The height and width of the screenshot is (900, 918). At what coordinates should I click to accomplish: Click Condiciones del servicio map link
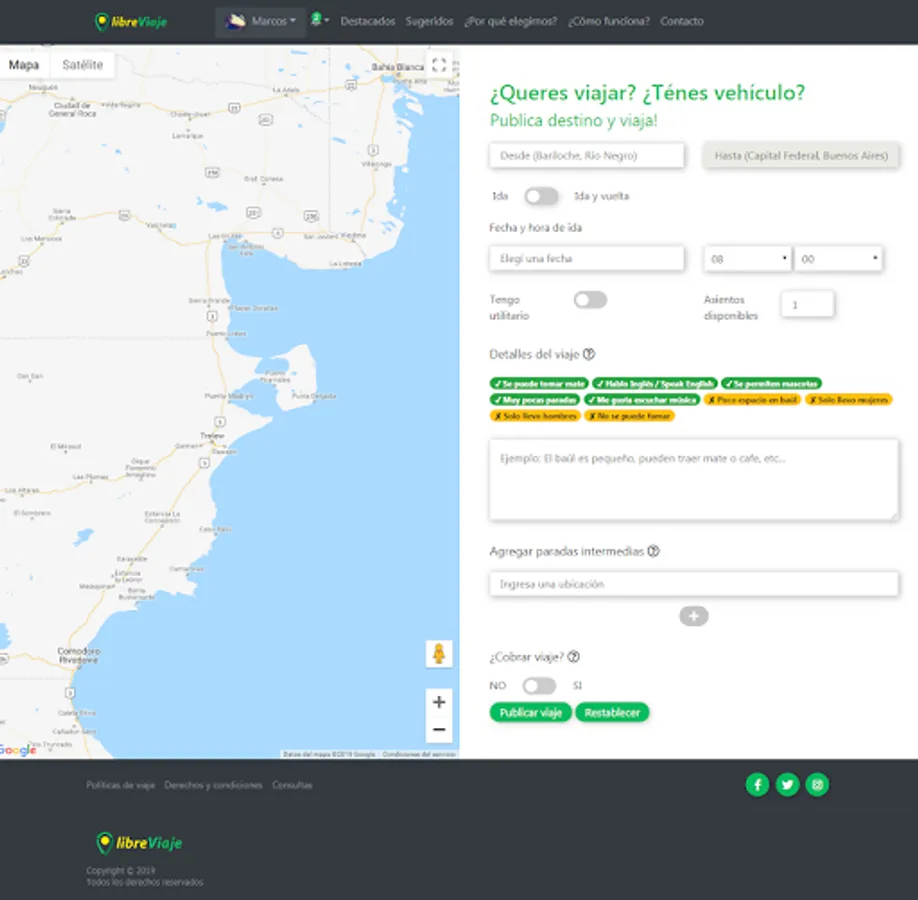(419, 754)
